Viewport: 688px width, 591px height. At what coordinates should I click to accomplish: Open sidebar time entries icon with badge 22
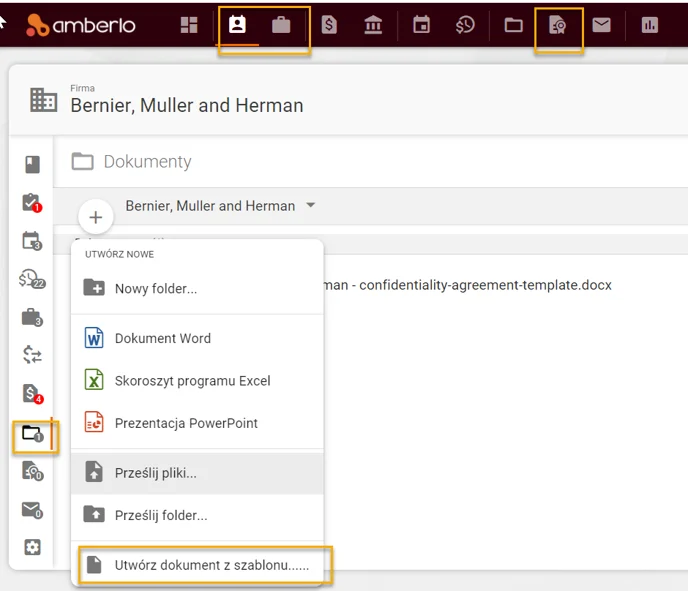click(x=32, y=279)
